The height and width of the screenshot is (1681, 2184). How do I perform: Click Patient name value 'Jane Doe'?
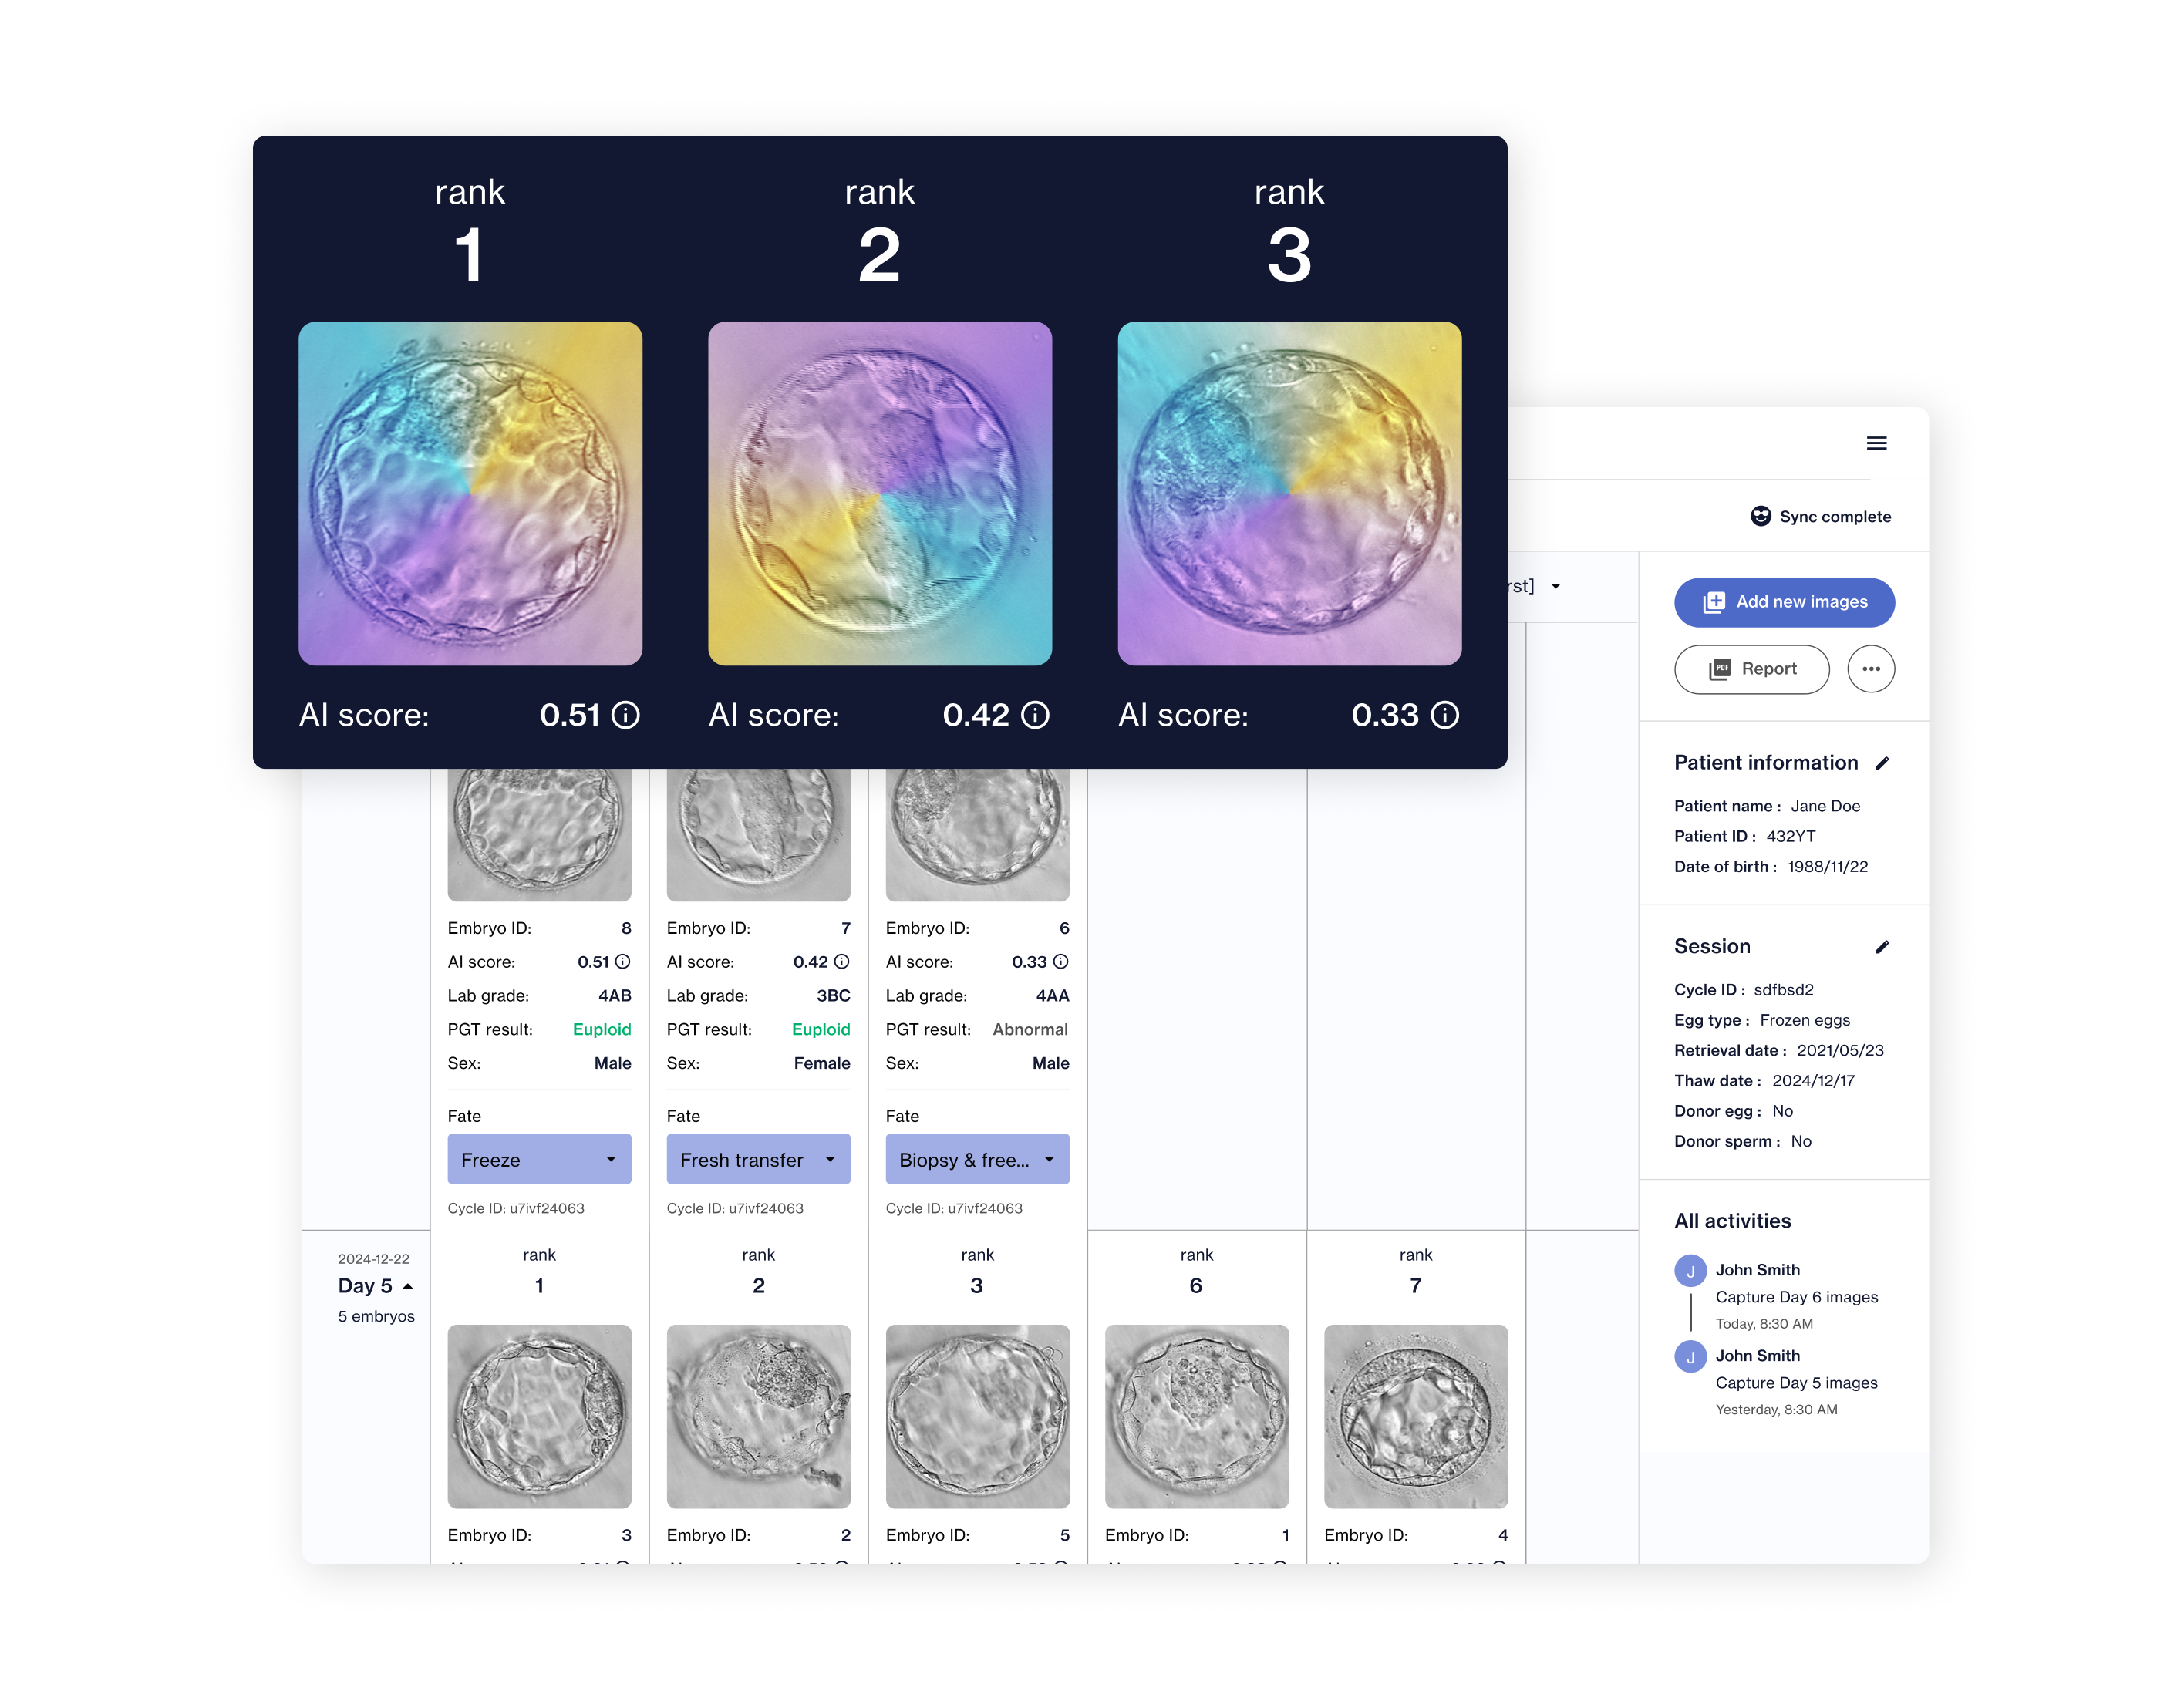pos(1825,806)
